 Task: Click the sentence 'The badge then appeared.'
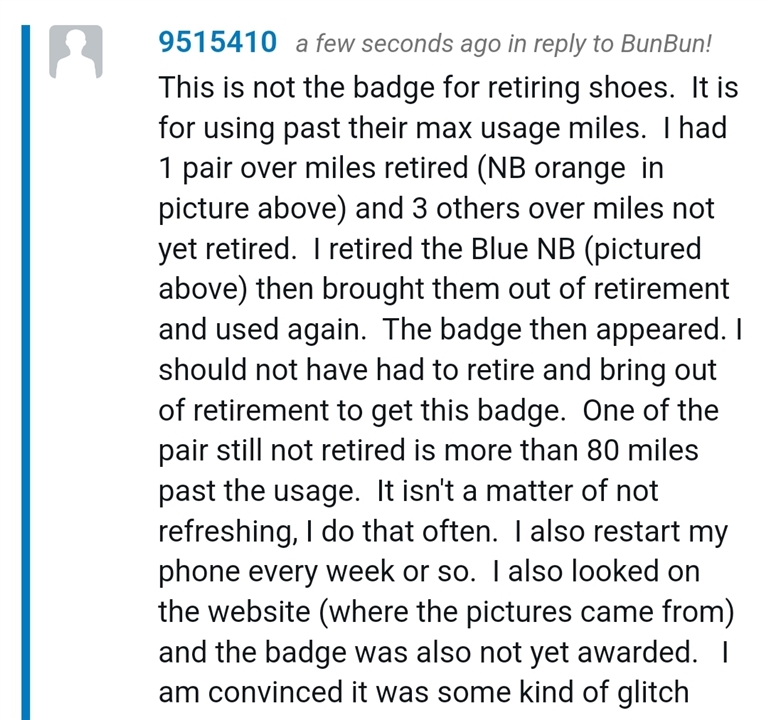(x=554, y=329)
